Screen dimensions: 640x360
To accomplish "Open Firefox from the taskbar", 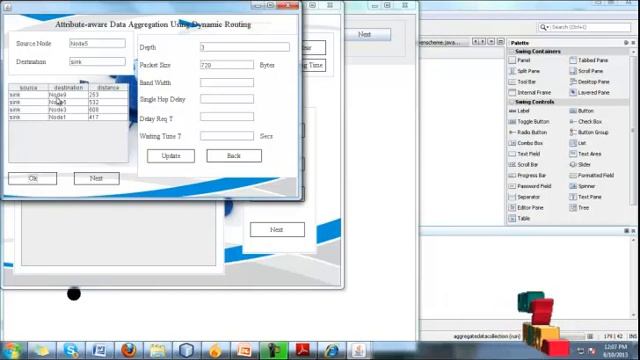I will [x=129, y=351].
